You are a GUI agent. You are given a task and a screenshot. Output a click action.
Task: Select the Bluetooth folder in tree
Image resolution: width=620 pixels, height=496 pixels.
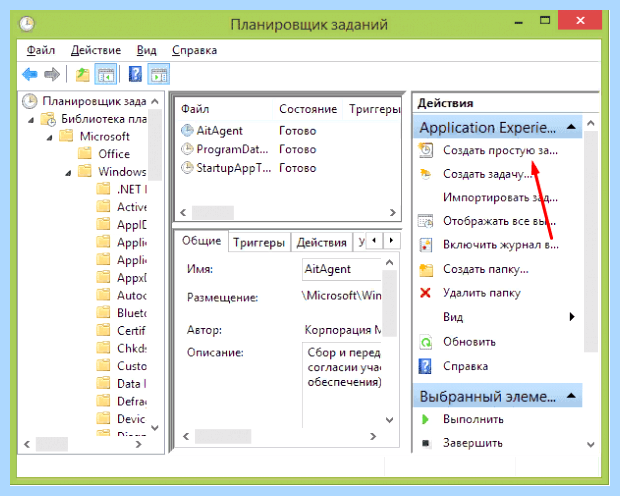(x=122, y=312)
